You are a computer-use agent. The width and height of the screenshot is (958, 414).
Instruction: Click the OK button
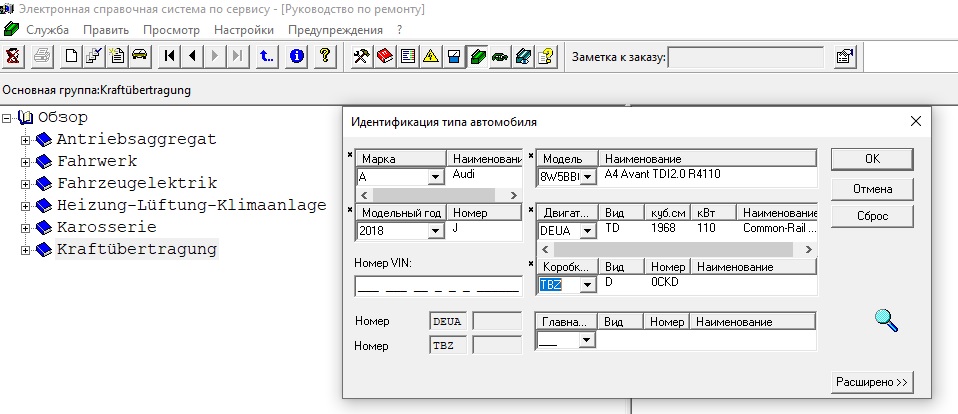pyautogui.click(x=871, y=159)
